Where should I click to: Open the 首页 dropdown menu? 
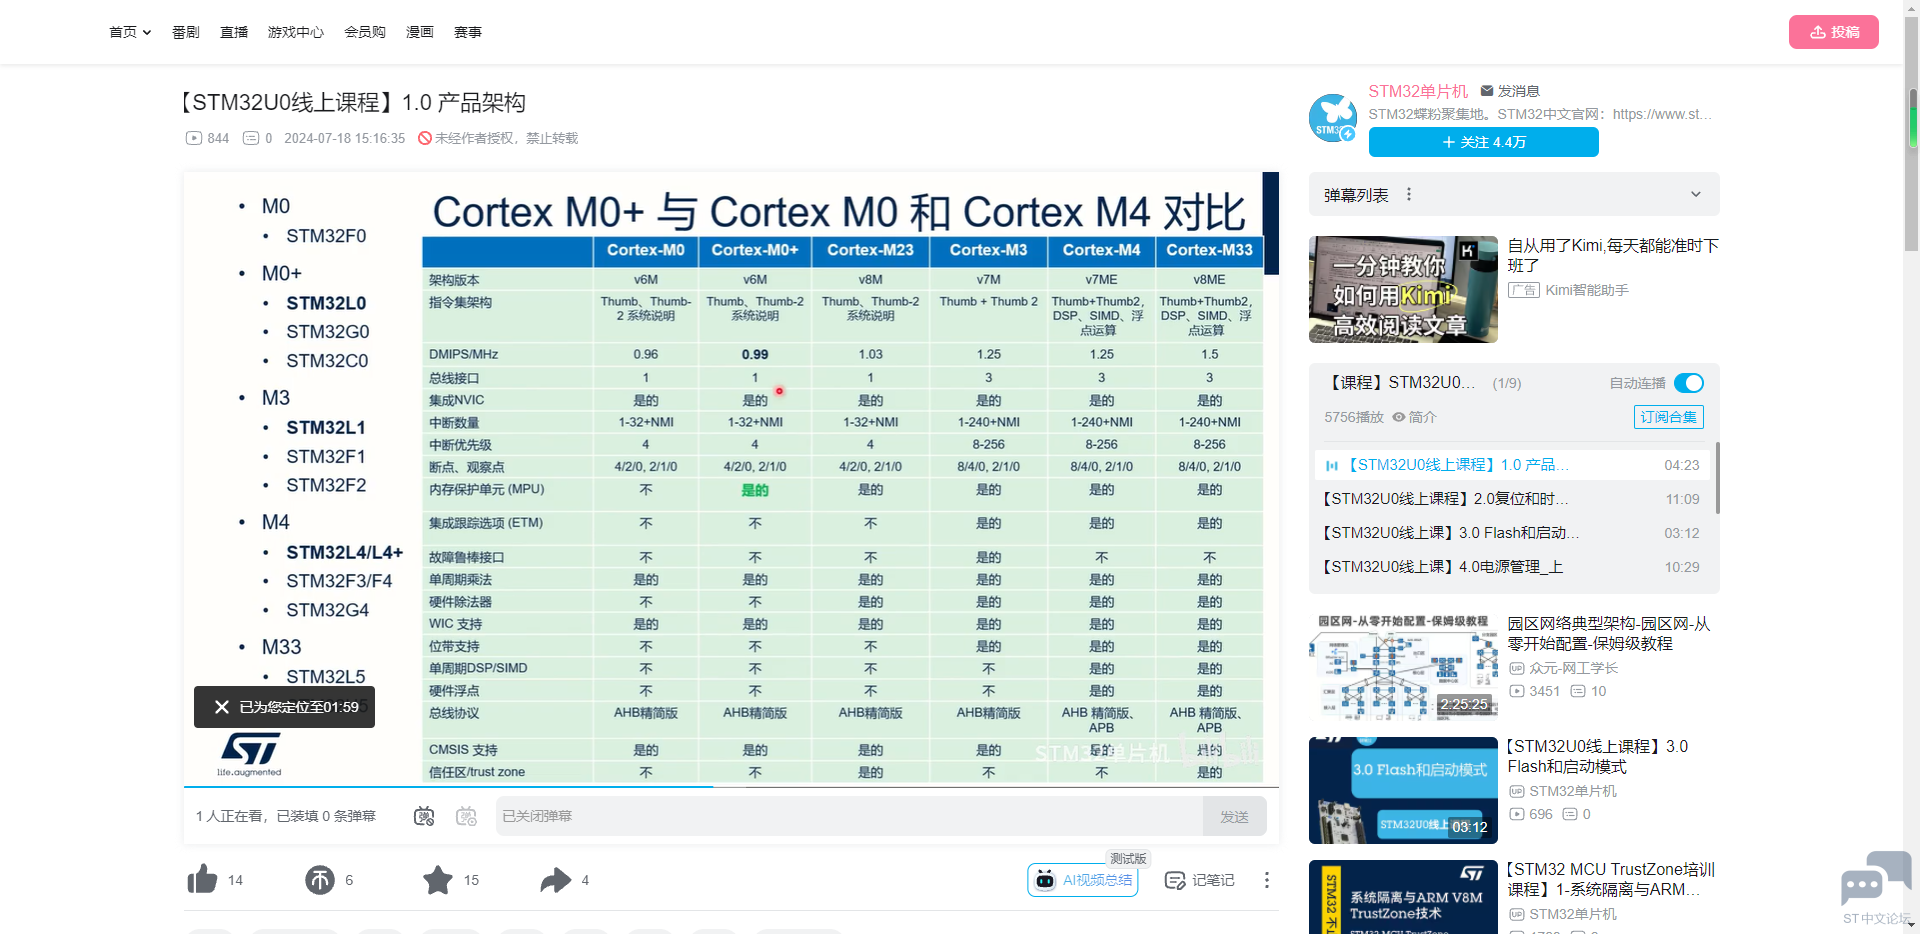[x=130, y=32]
